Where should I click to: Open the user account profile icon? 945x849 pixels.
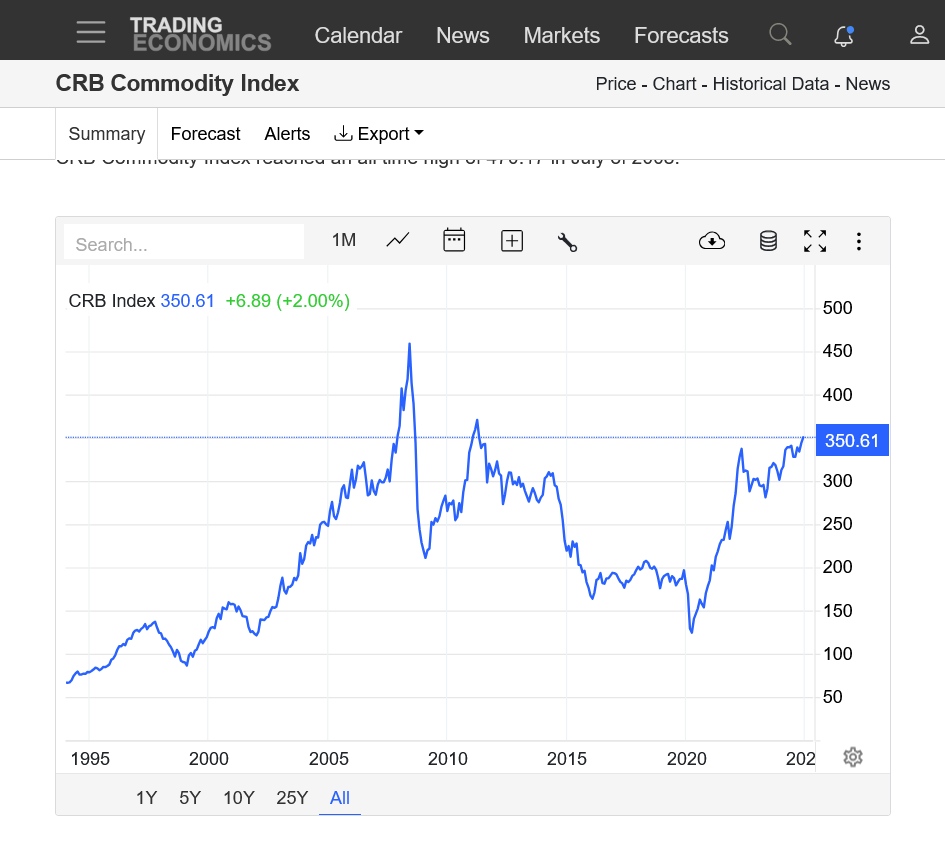click(919, 35)
